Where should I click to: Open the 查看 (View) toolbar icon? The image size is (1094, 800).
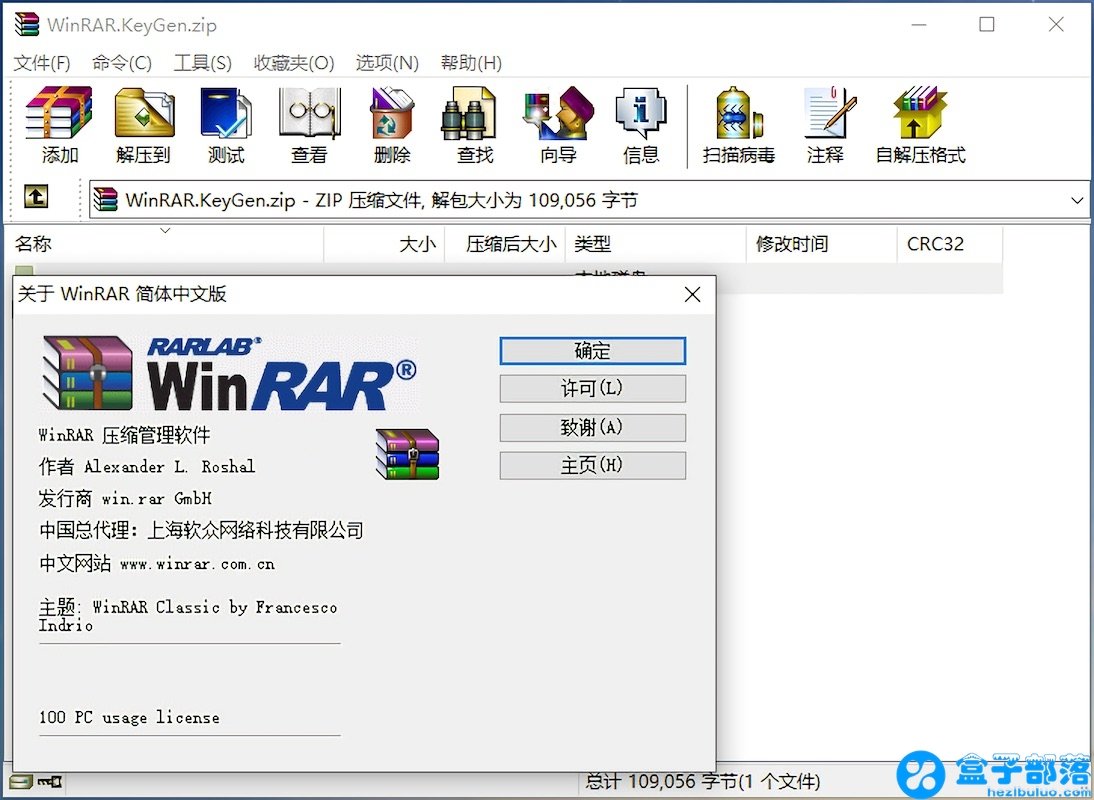point(309,125)
